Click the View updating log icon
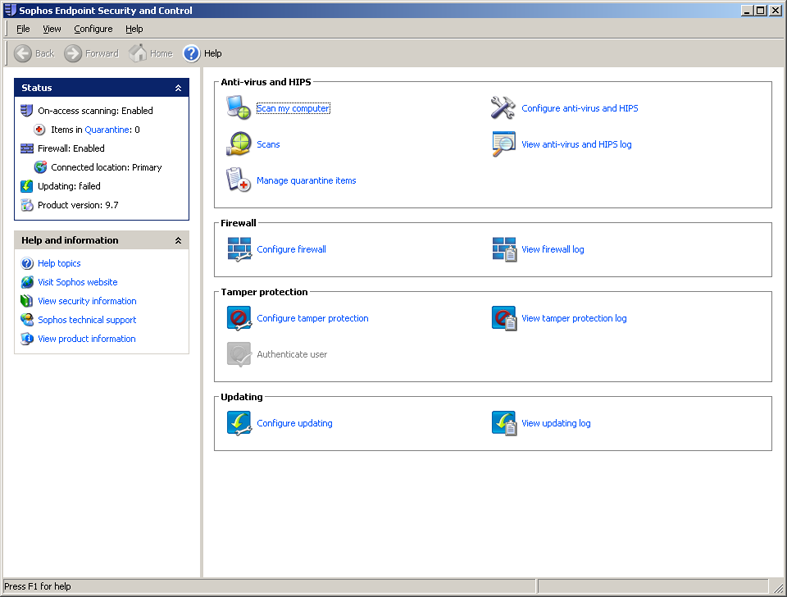 coord(503,423)
